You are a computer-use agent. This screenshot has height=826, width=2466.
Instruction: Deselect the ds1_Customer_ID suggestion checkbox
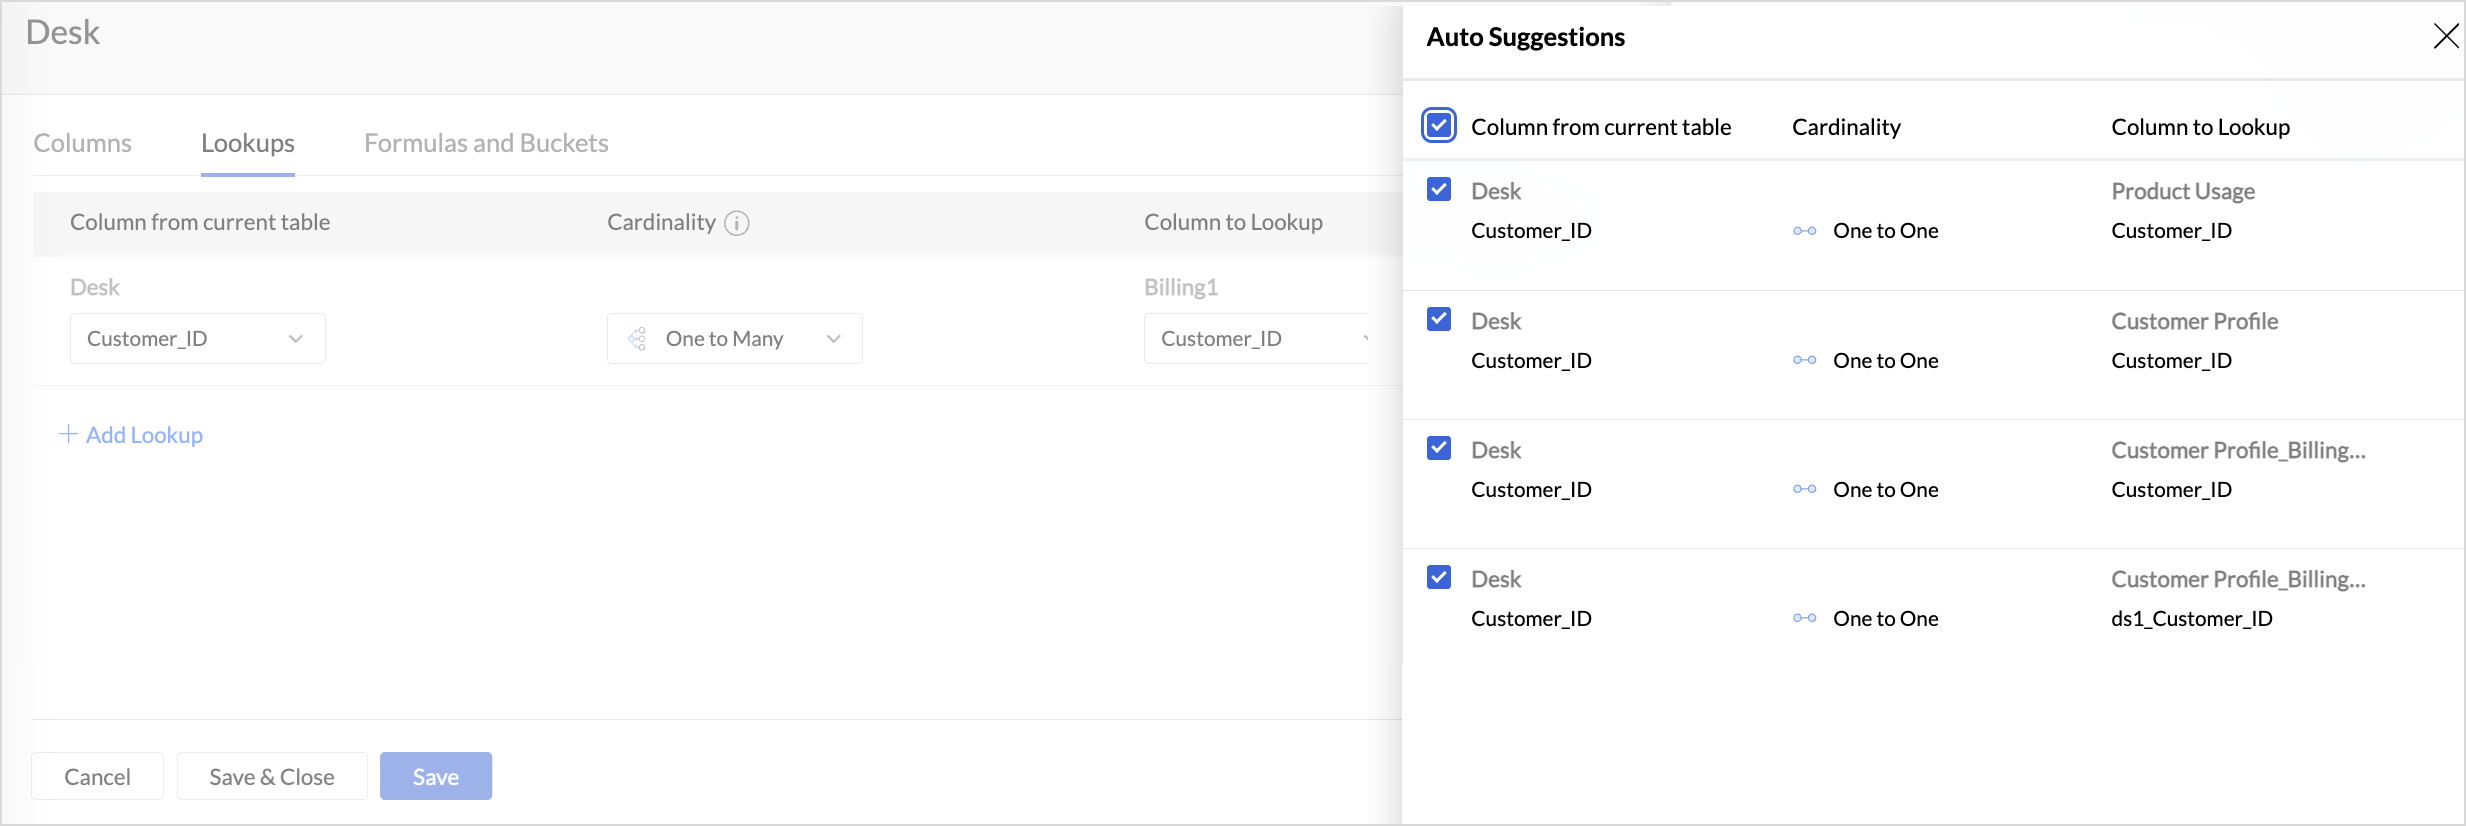(1439, 577)
